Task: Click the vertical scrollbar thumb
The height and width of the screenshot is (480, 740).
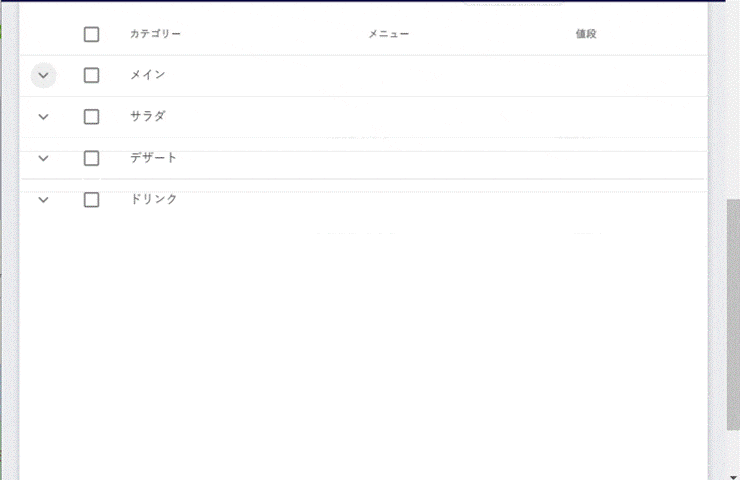Action: [x=733, y=315]
